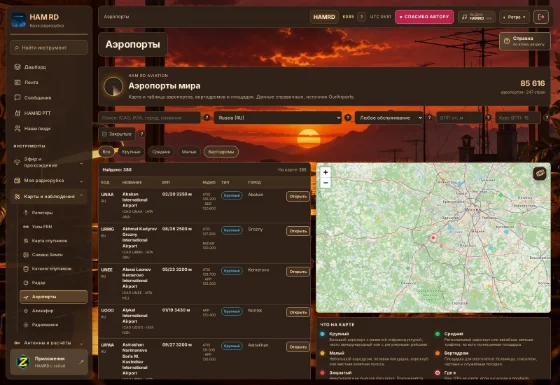Toggle the Закрытые checkbox
The height and width of the screenshot is (385, 560).
coord(104,134)
